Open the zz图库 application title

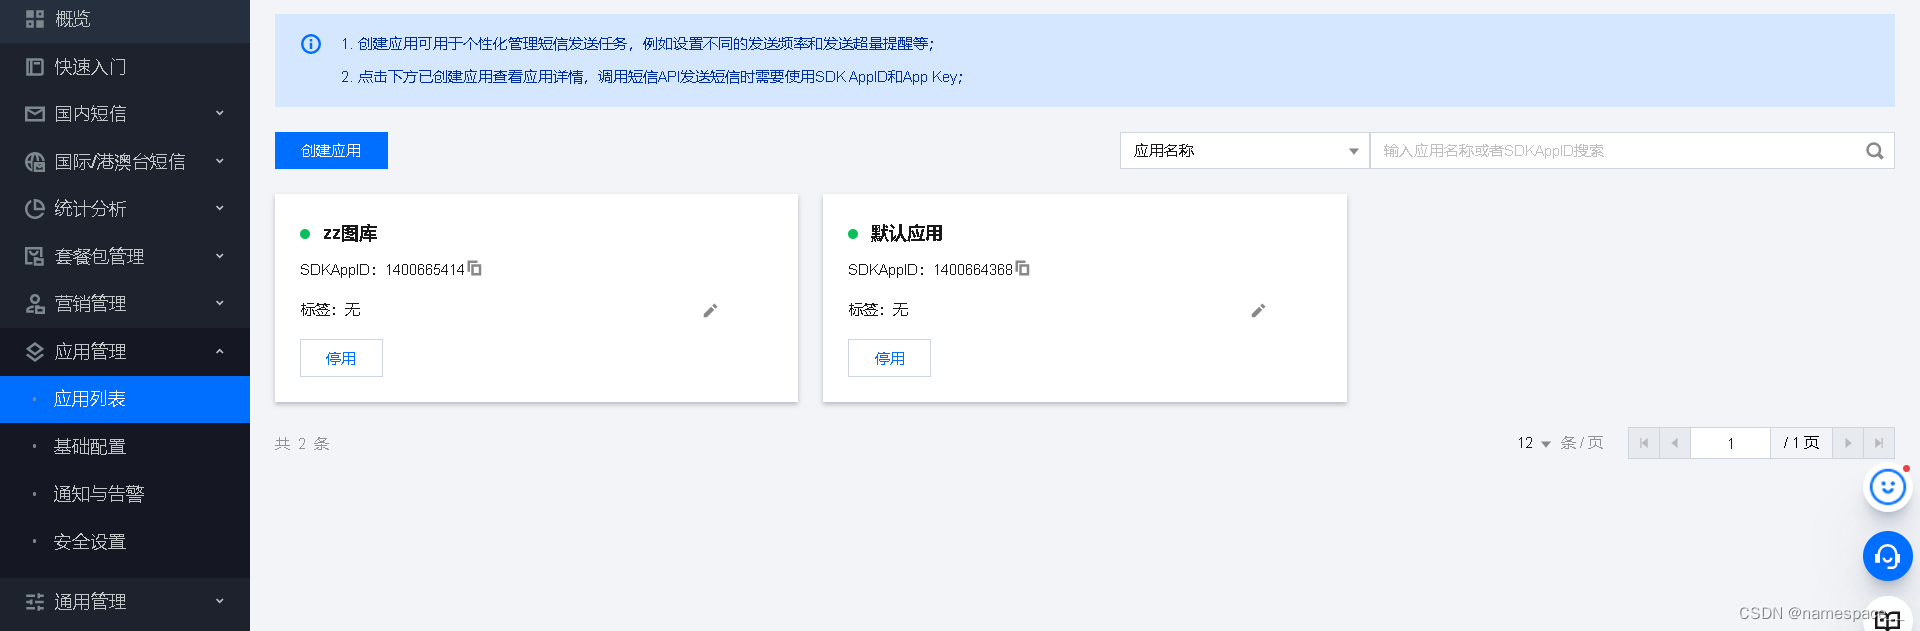350,233
